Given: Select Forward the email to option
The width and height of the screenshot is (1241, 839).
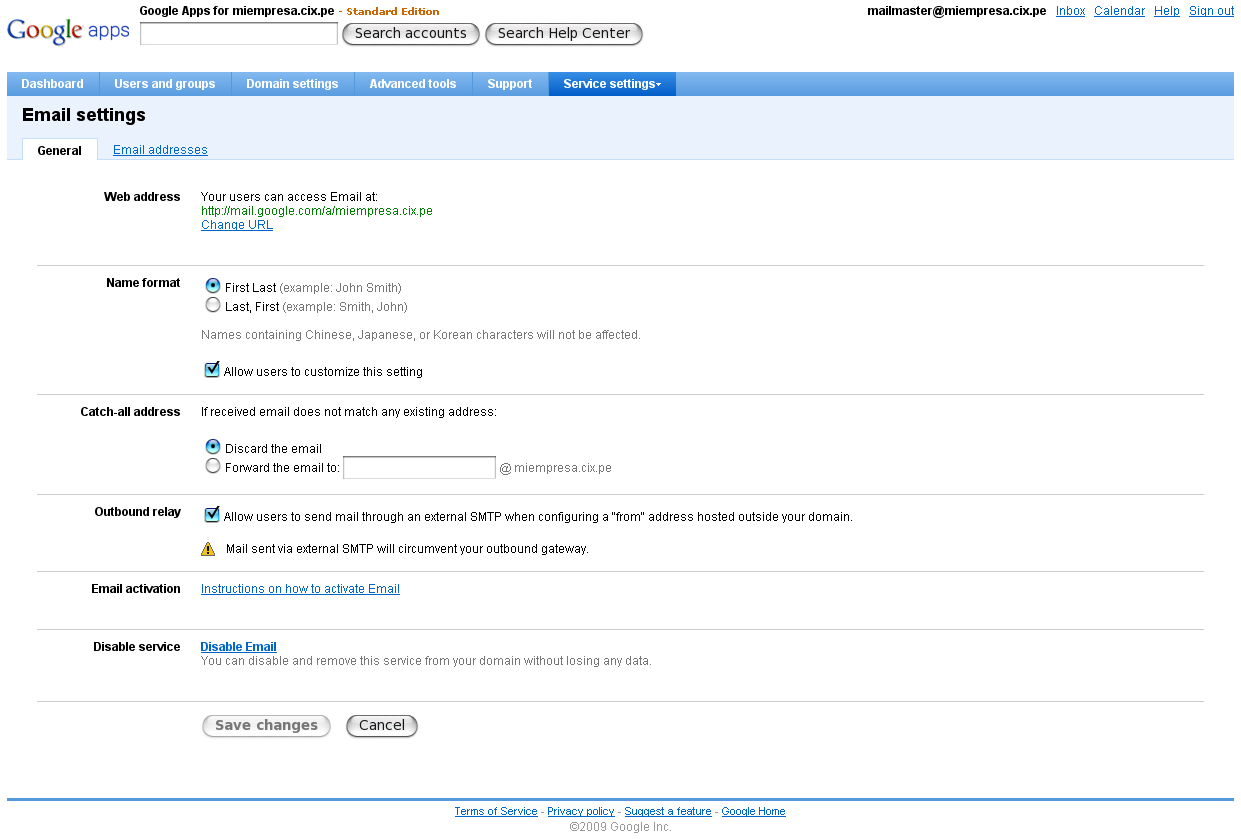Looking at the screenshot, I should point(212,466).
